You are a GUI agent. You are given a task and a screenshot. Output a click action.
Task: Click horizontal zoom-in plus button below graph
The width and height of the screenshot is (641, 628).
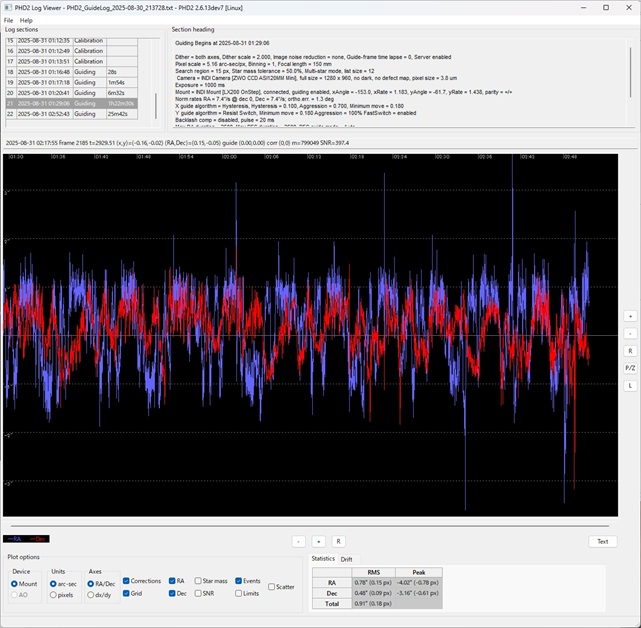click(x=319, y=541)
